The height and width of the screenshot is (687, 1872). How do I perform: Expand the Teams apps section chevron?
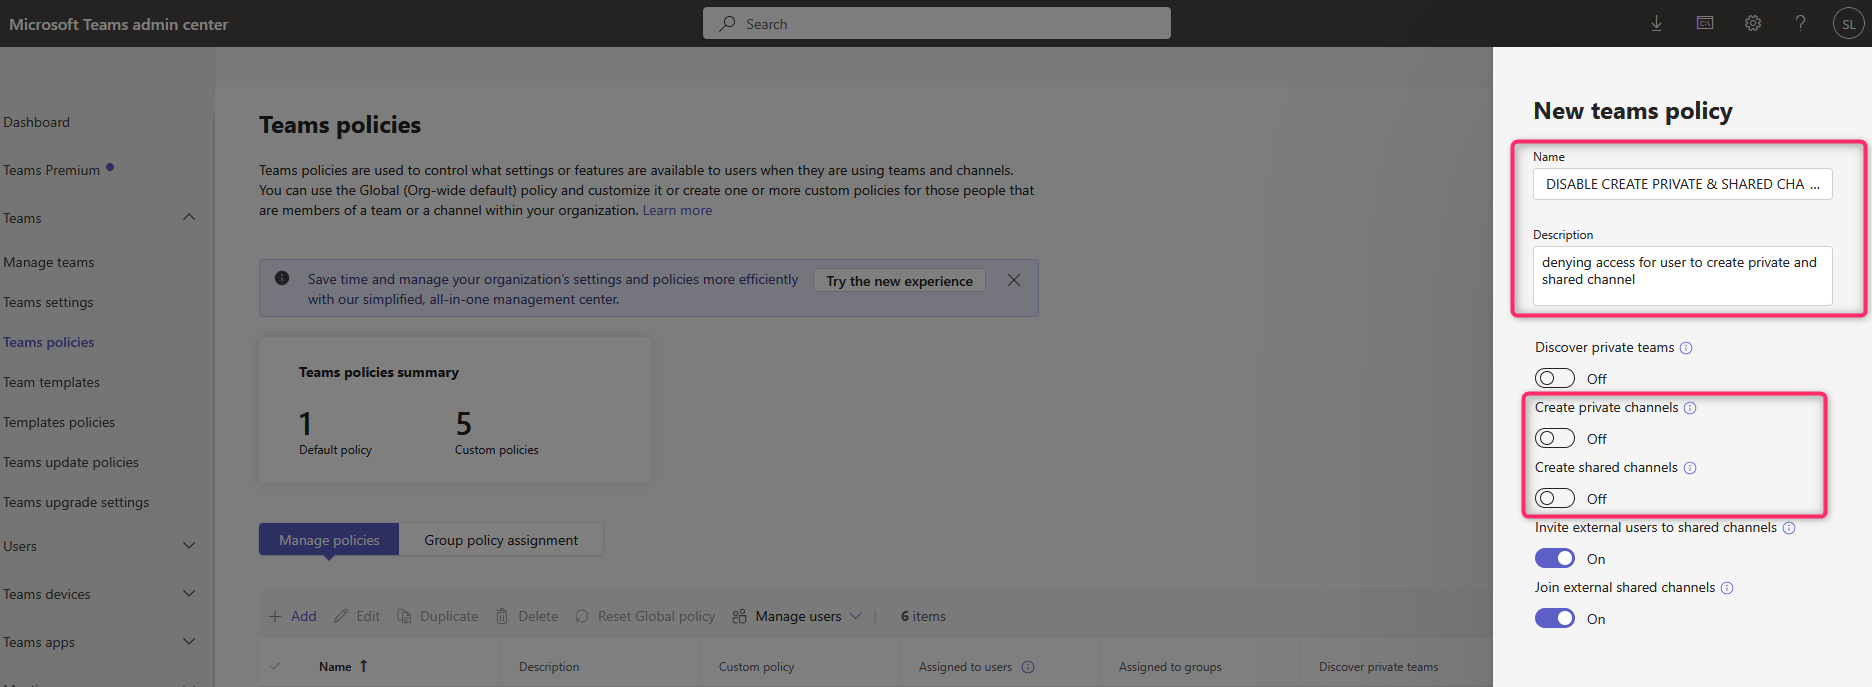click(189, 642)
